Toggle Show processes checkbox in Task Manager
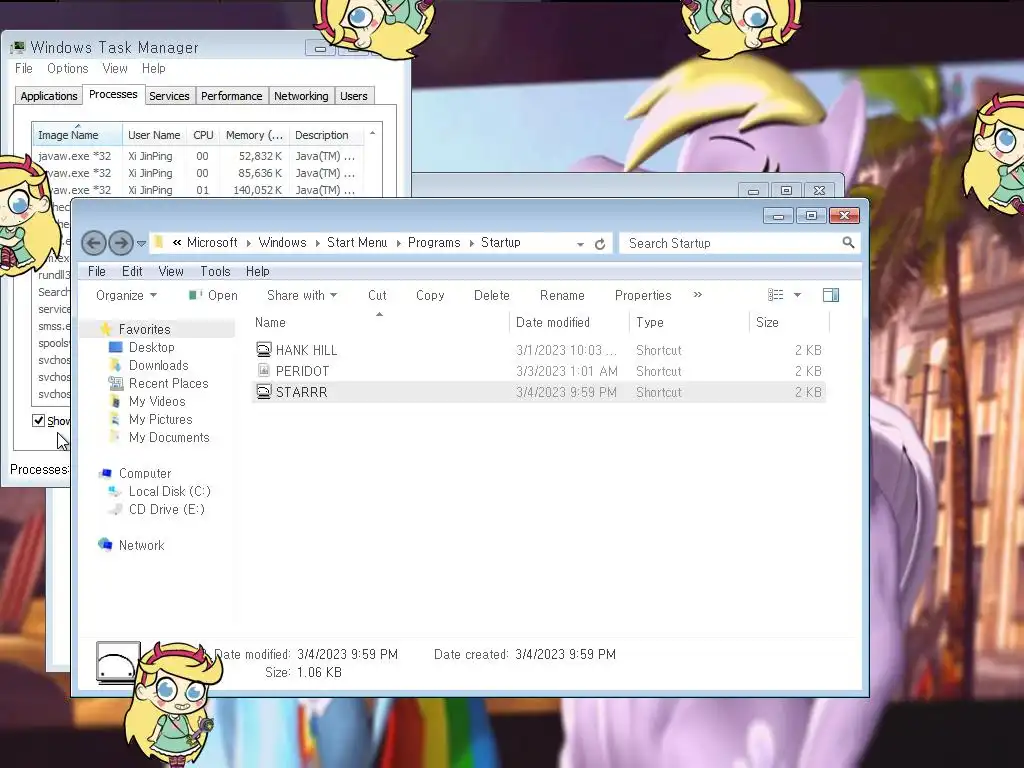The width and height of the screenshot is (1024, 768). click(39, 421)
